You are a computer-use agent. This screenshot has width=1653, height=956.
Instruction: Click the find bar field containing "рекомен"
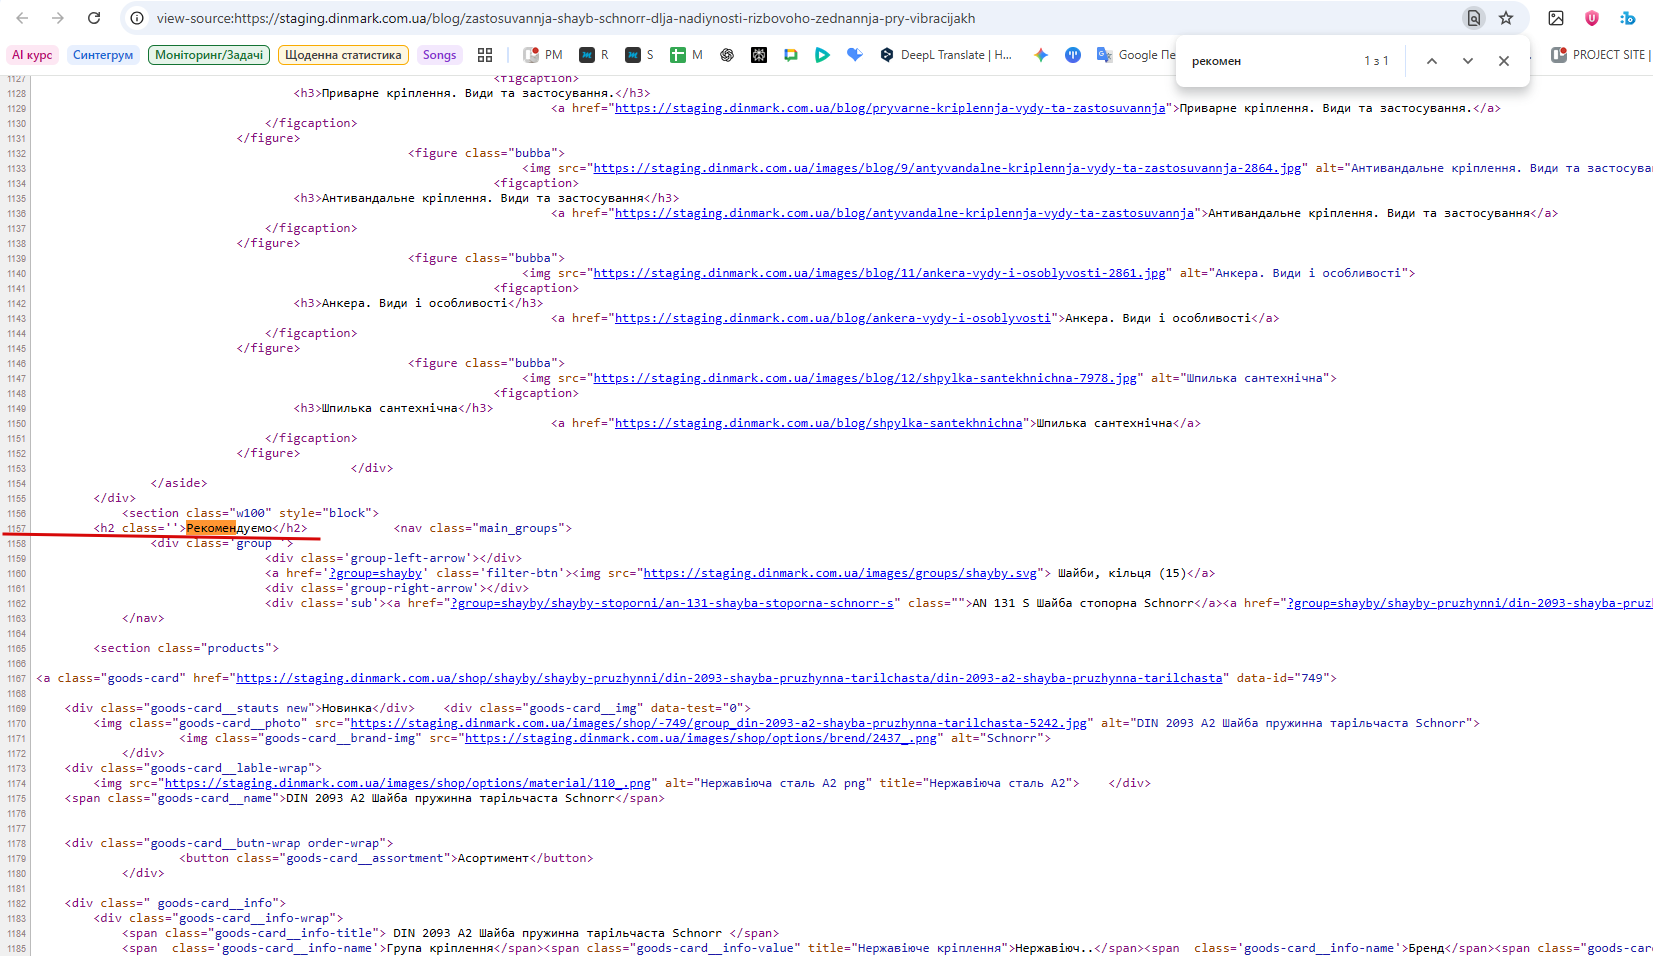pos(1270,61)
